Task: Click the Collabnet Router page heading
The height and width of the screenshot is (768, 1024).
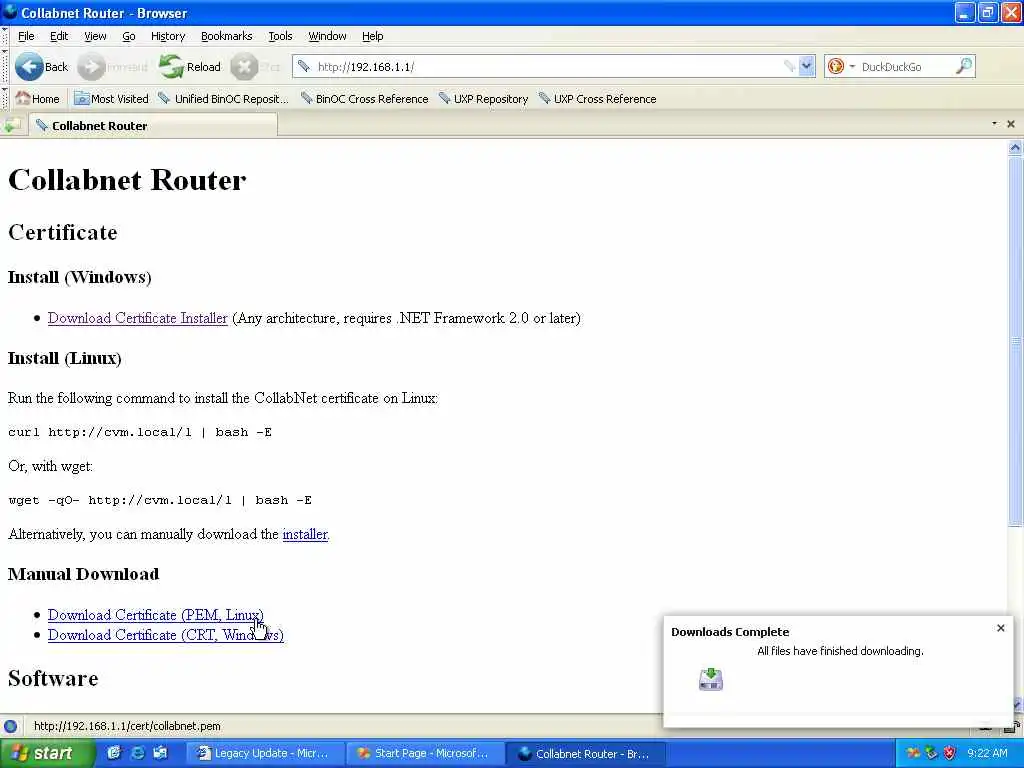Action: point(127,180)
